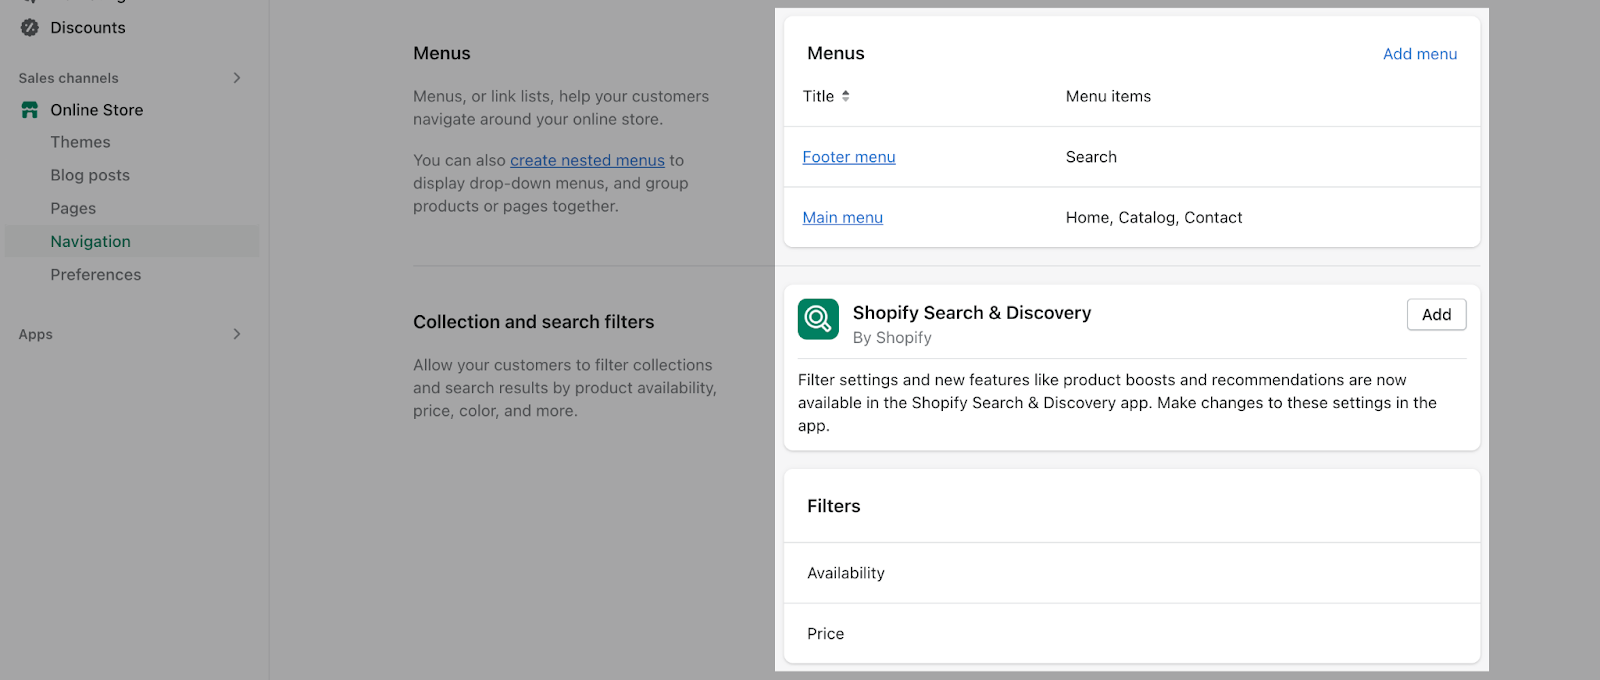Open Pages under Online Store

(73, 208)
